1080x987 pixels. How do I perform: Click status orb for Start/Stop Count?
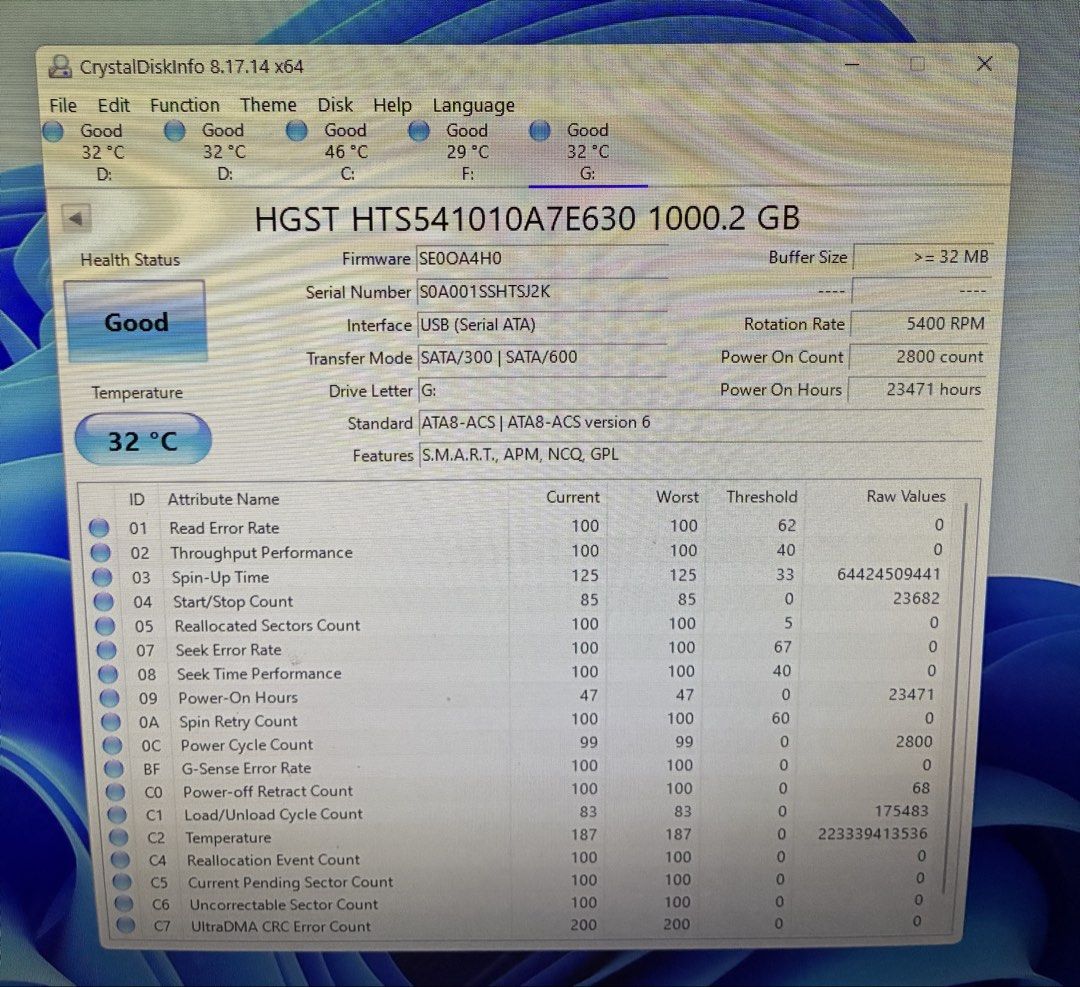tap(103, 602)
